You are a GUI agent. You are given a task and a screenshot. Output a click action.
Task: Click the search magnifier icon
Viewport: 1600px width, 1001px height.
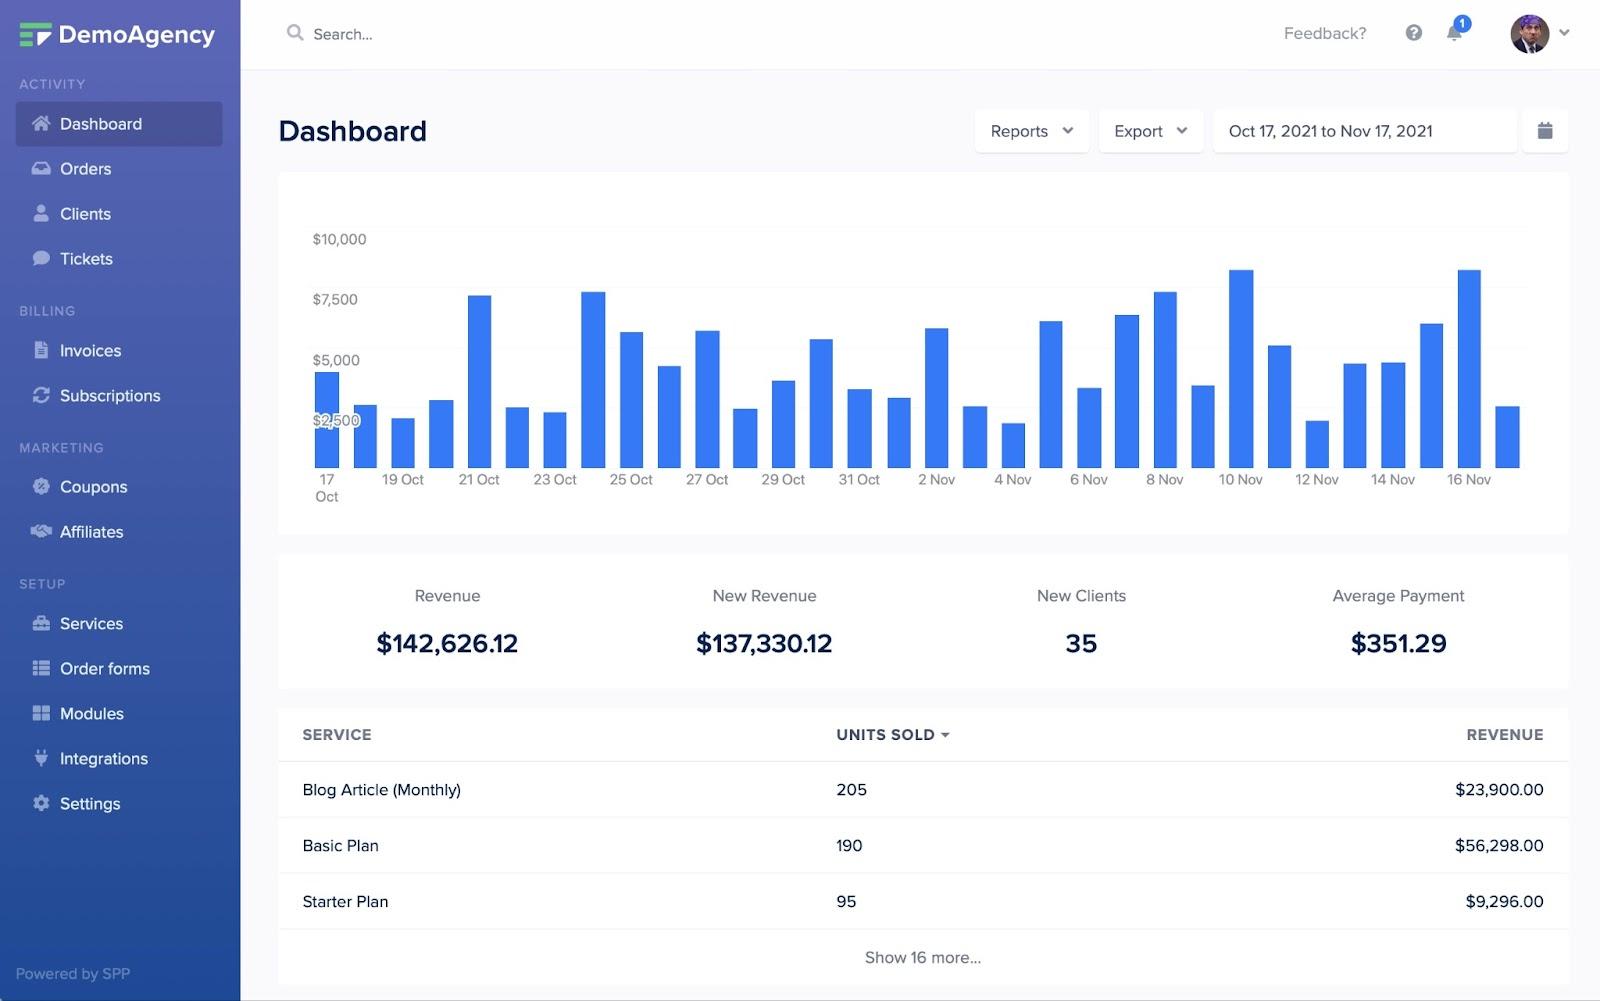(x=295, y=33)
